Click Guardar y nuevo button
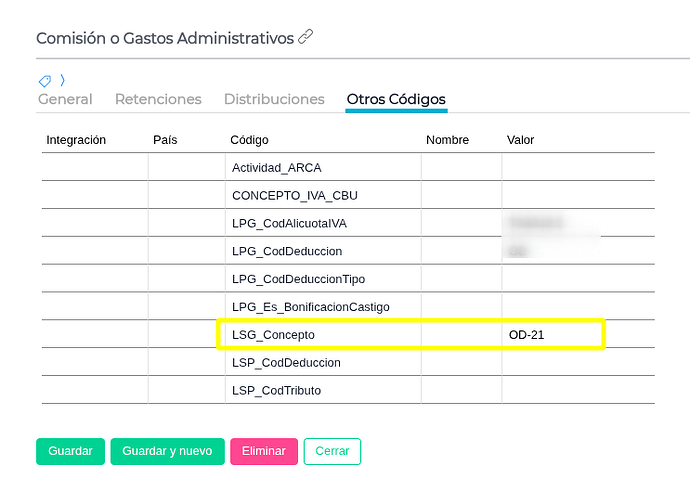 click(x=167, y=451)
